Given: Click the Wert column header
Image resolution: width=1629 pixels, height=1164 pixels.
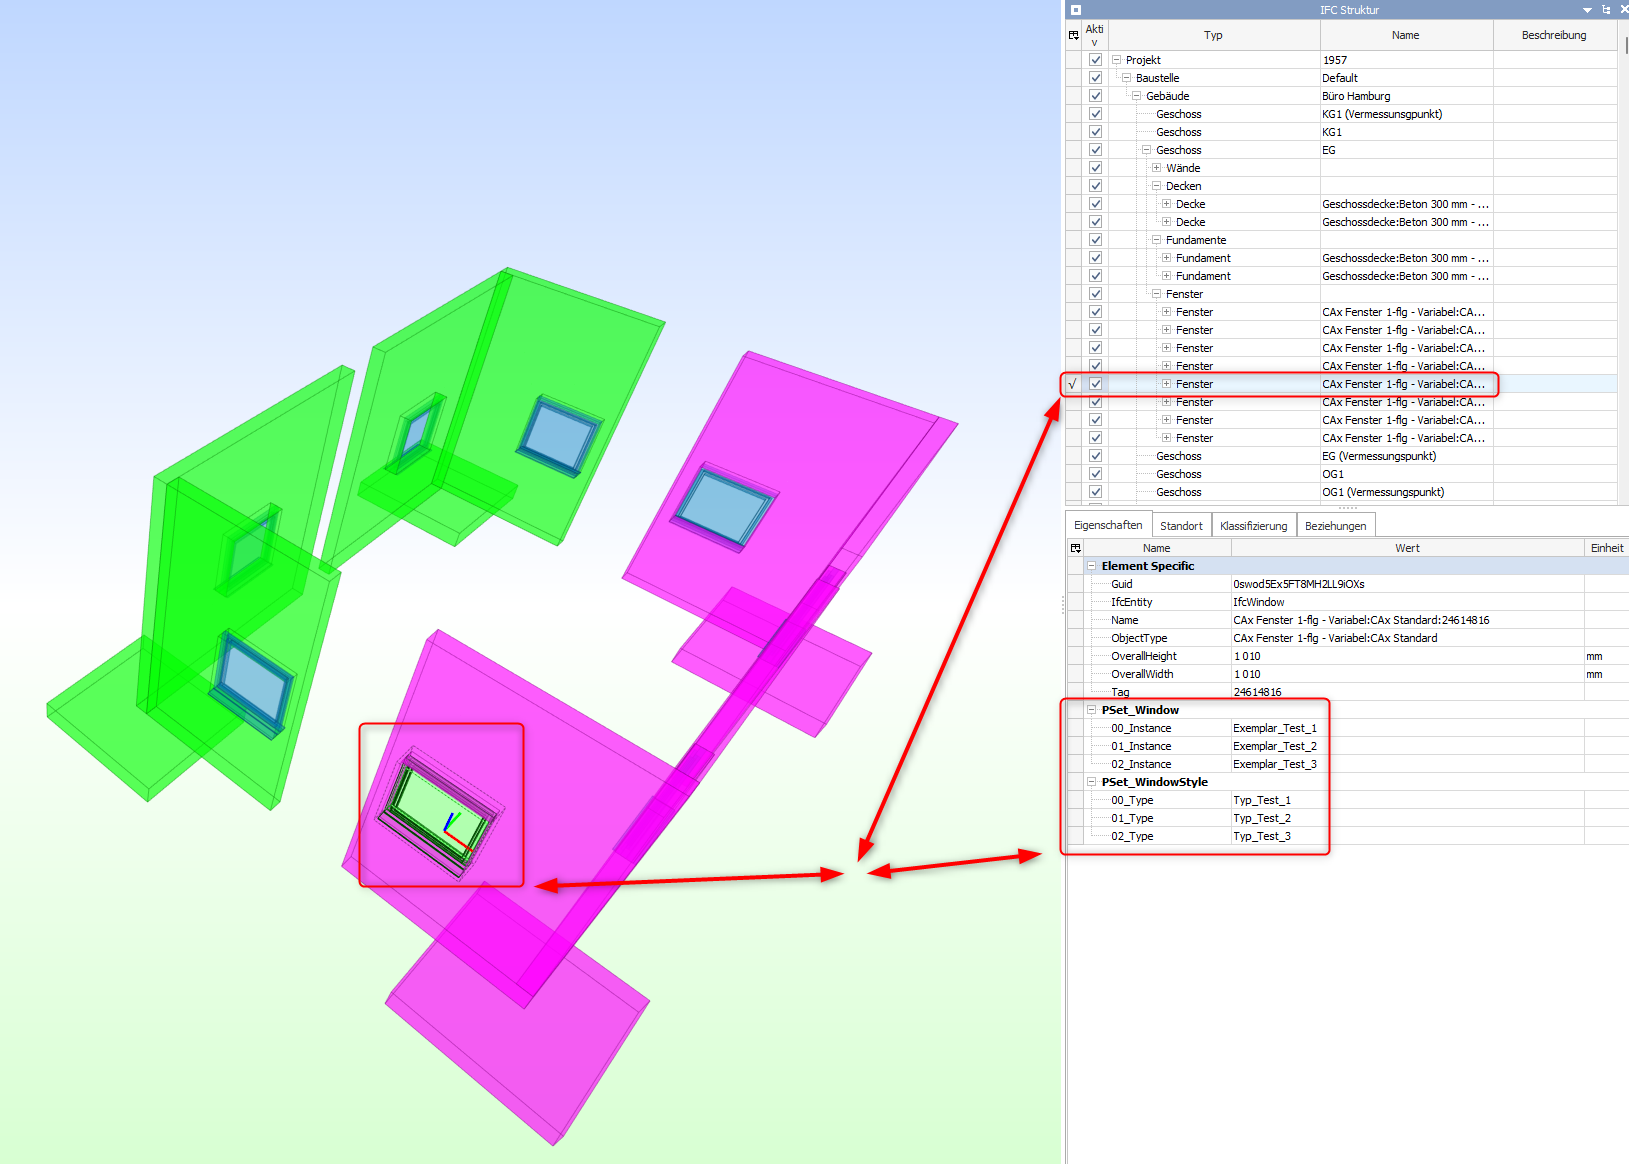Looking at the screenshot, I should pos(1407,548).
